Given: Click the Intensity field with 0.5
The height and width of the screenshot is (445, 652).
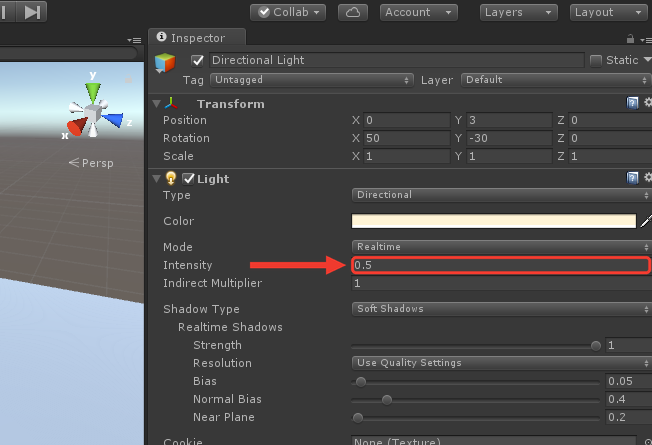Looking at the screenshot, I should [x=501, y=265].
